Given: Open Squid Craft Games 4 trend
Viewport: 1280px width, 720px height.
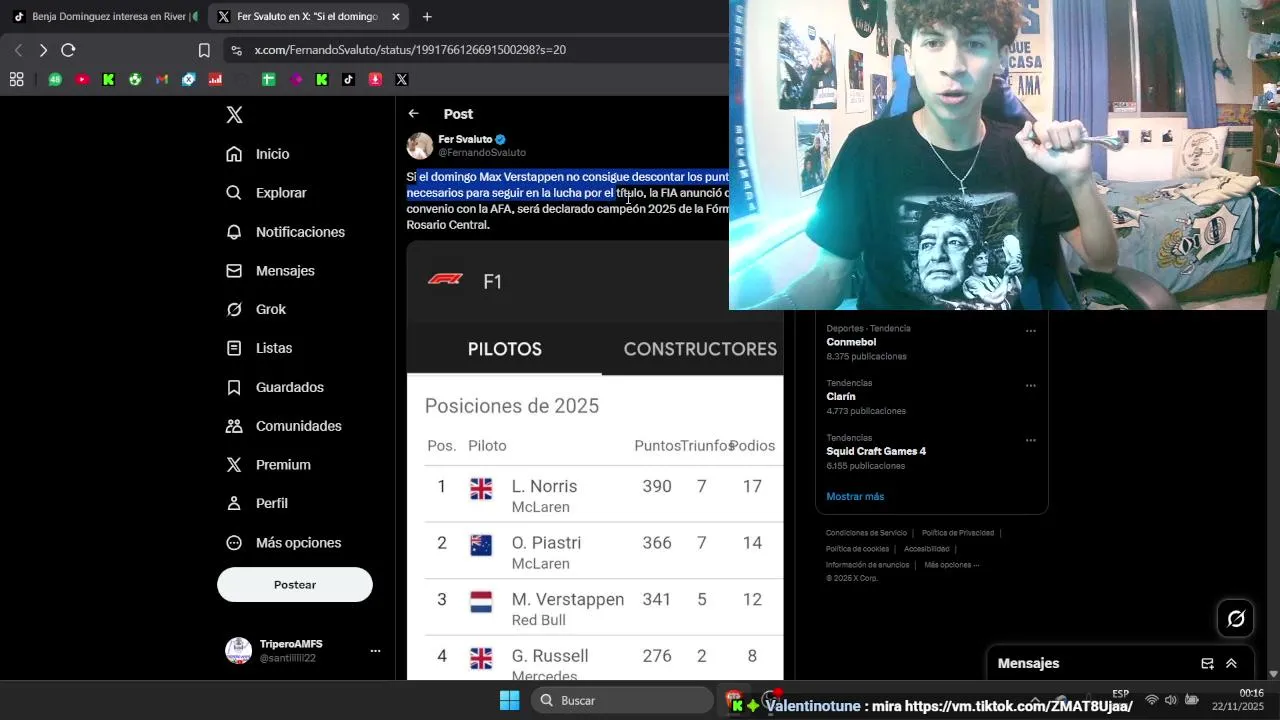Looking at the screenshot, I should point(876,452).
